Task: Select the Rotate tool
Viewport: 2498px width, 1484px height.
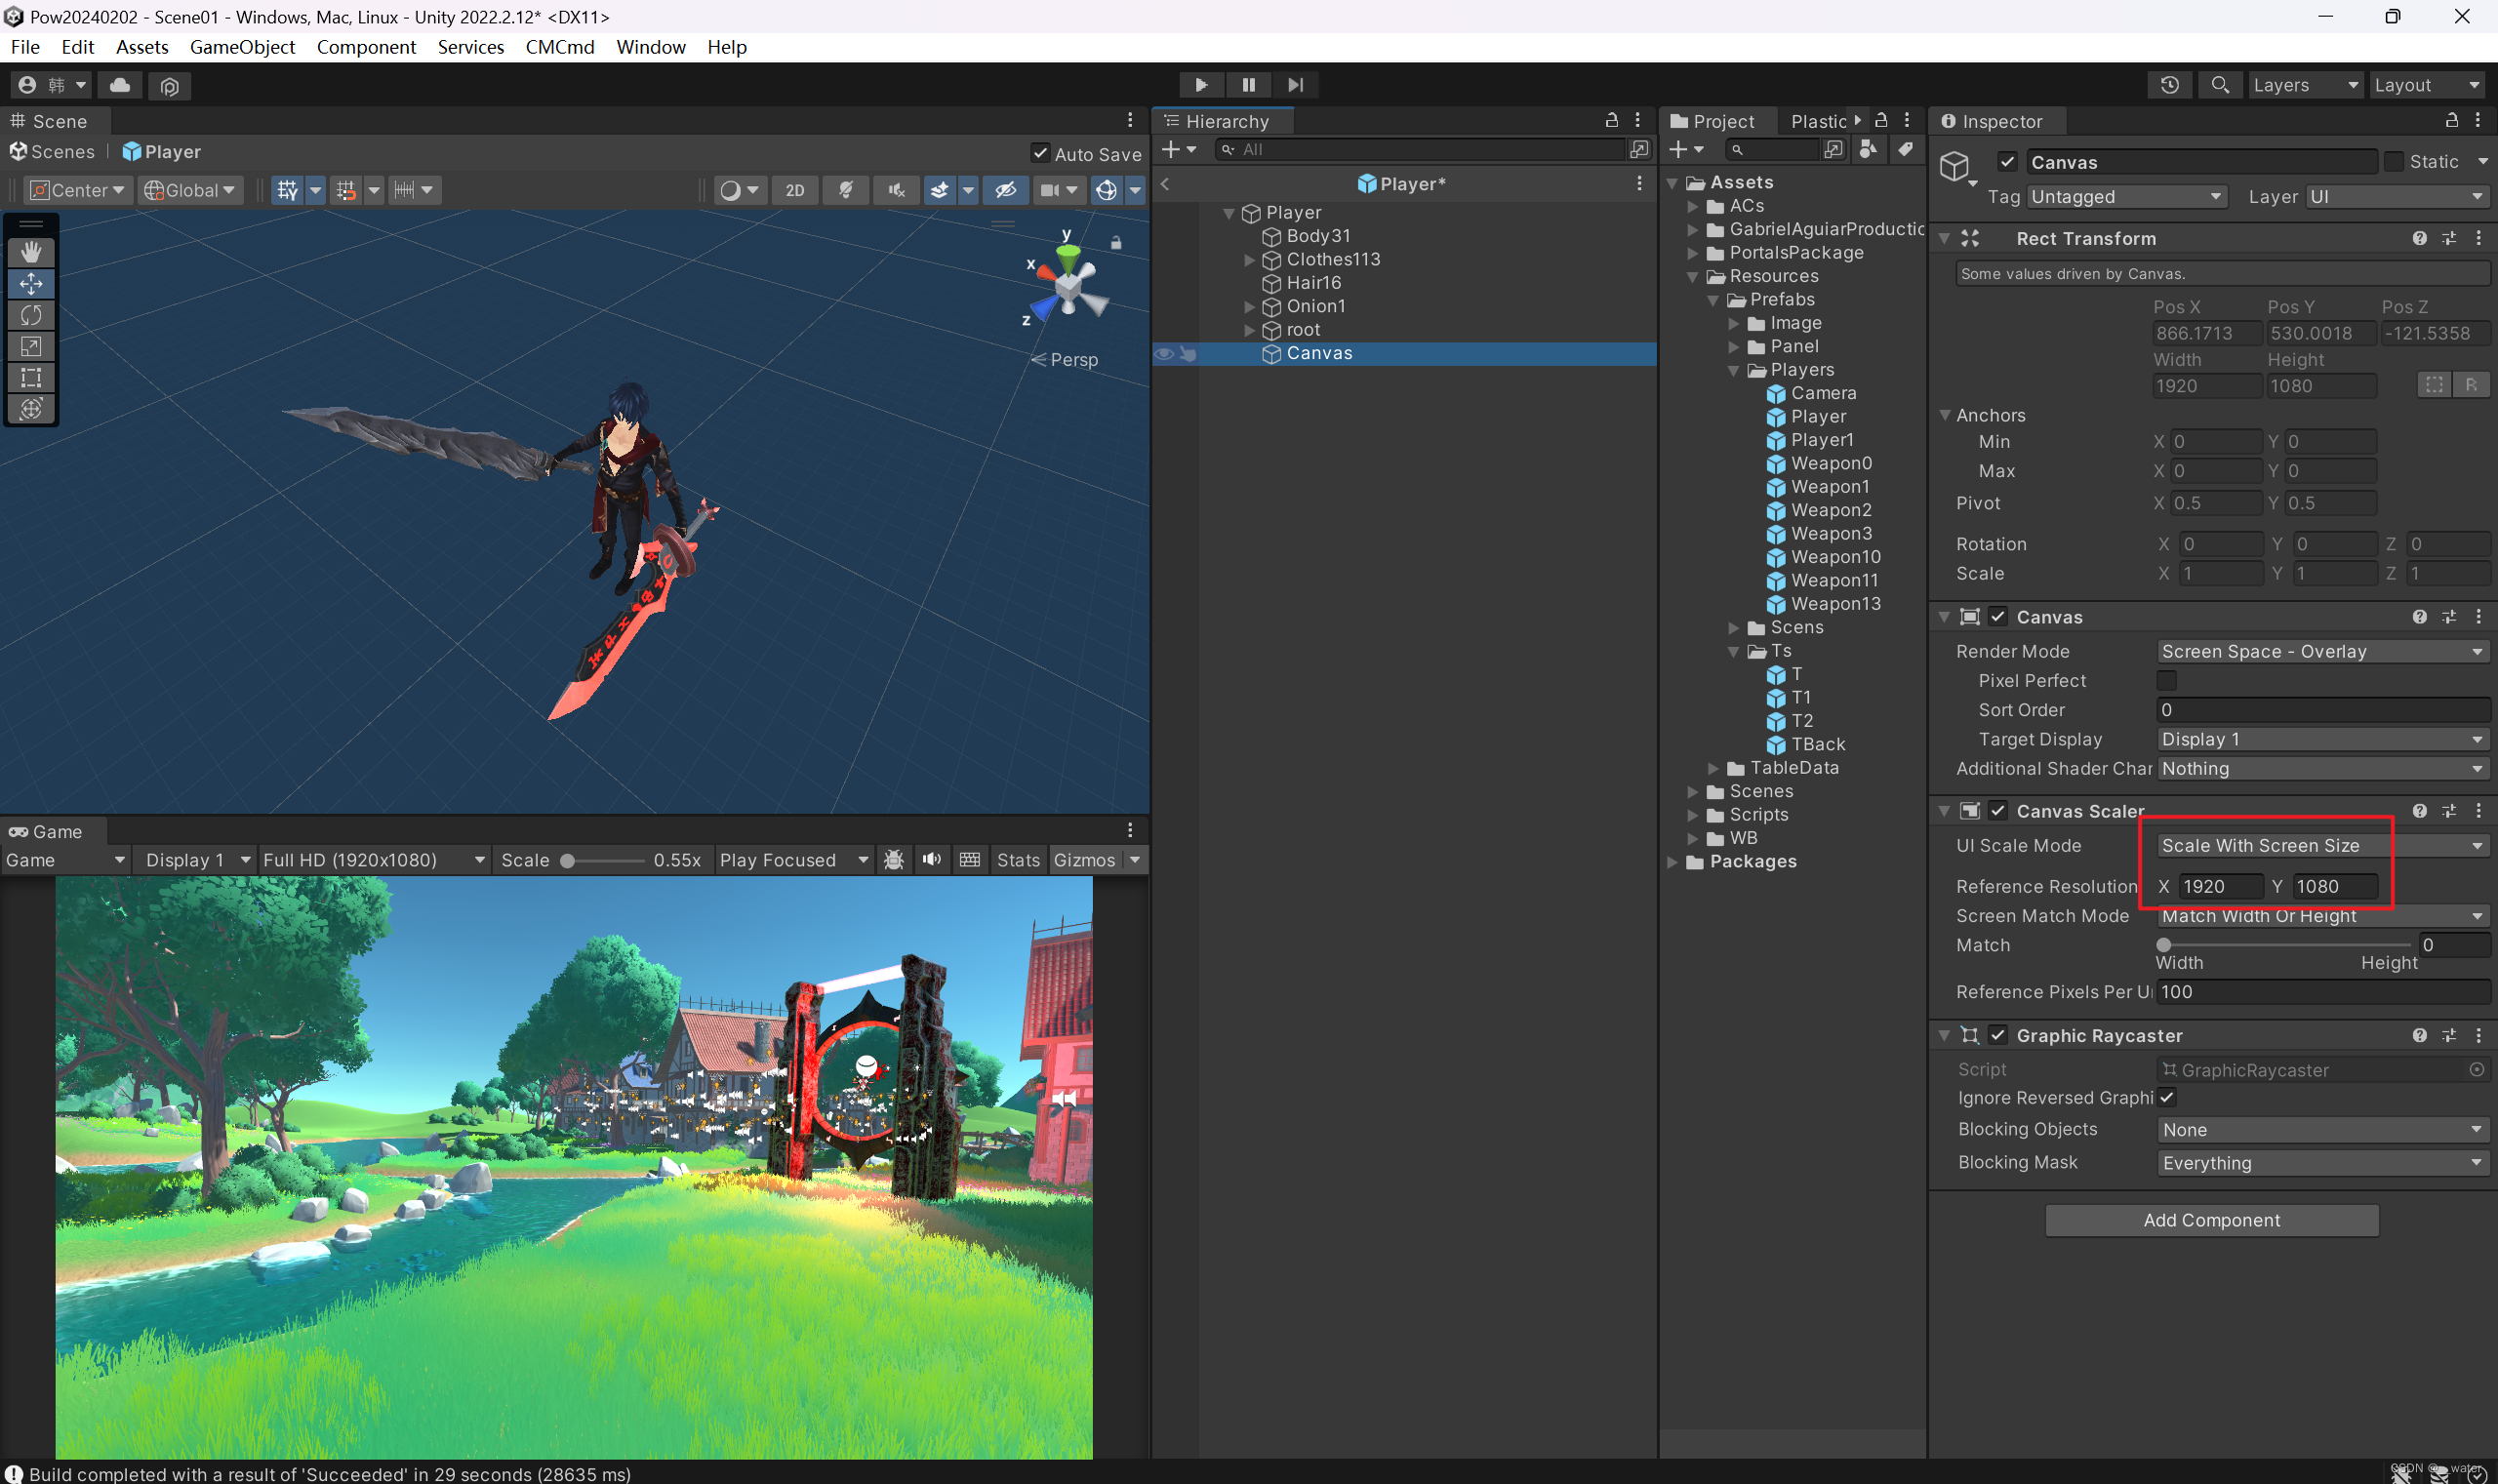Action: [31, 315]
